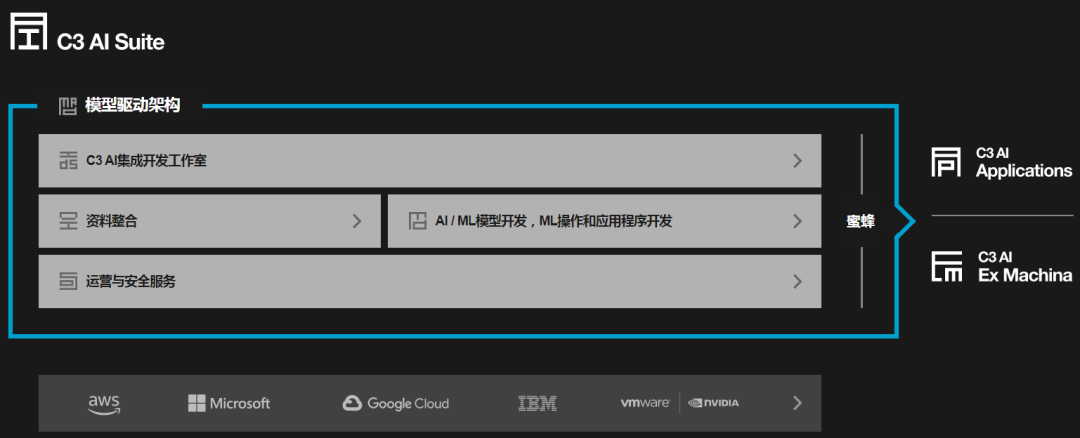Click the 资料整合 row icon
This screenshot has height=438, width=1080.
68,221
